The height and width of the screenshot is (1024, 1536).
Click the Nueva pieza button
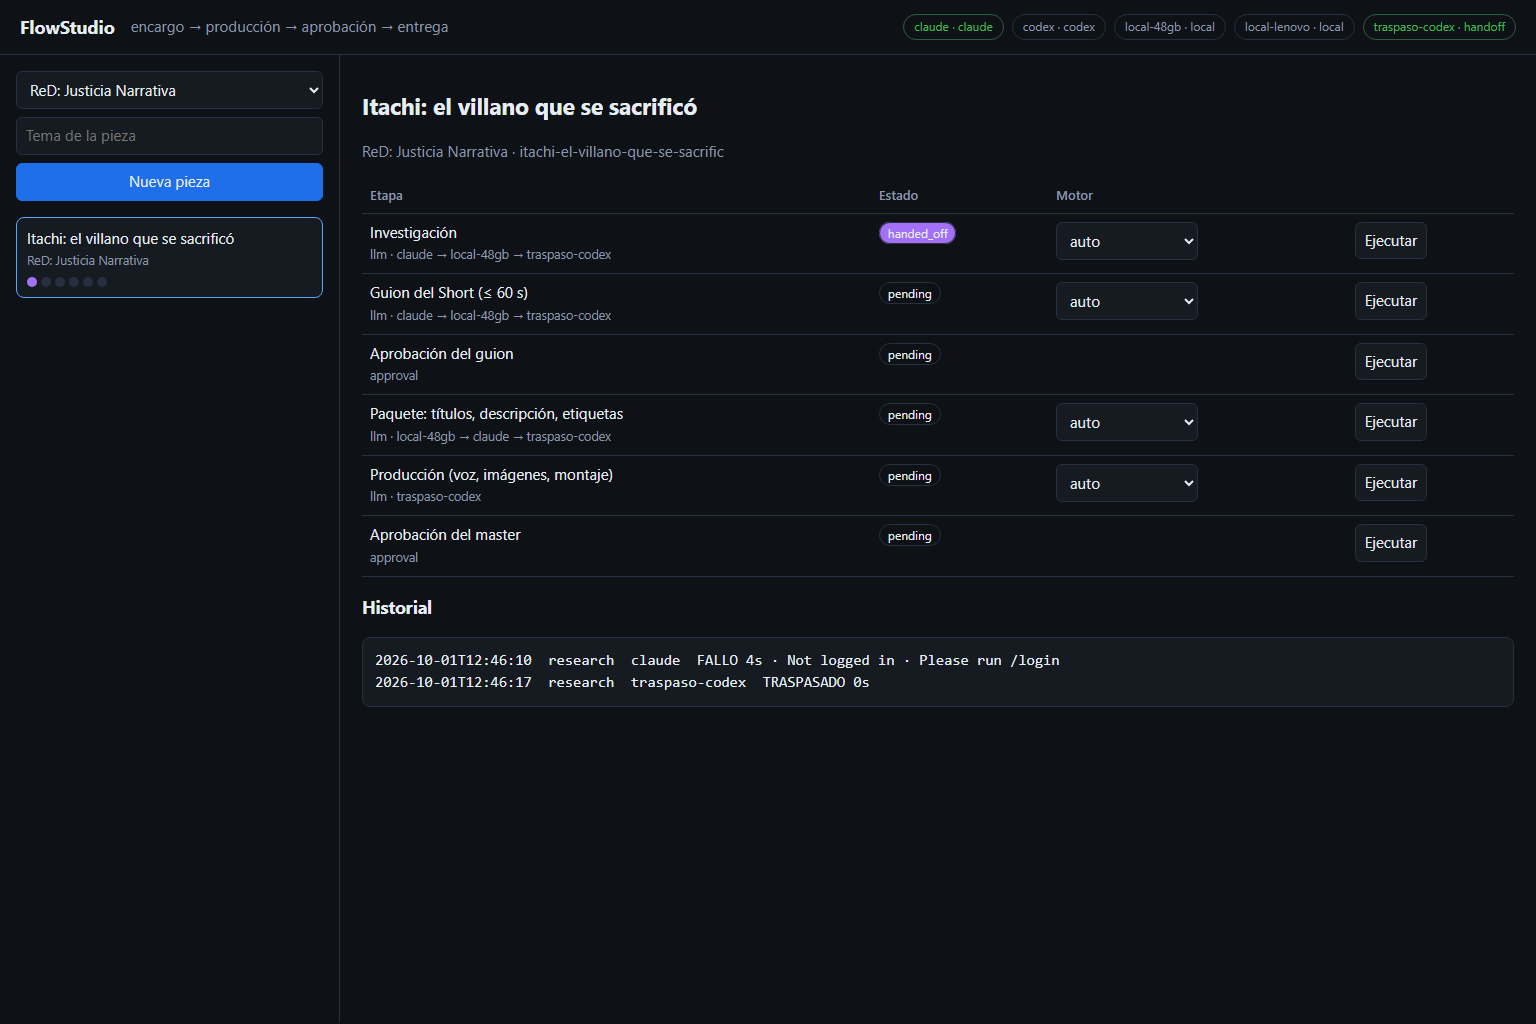169,182
